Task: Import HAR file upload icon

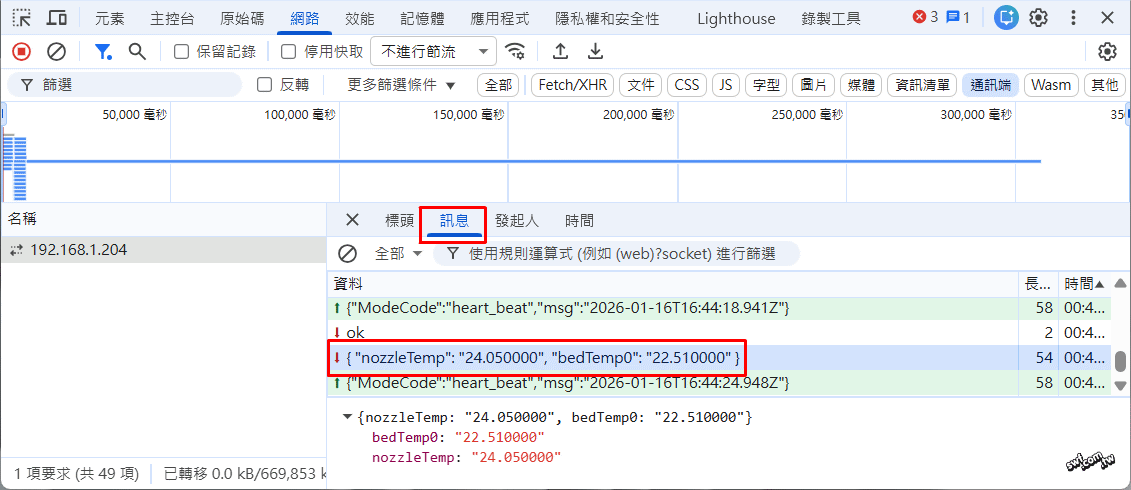Action: 560,51
